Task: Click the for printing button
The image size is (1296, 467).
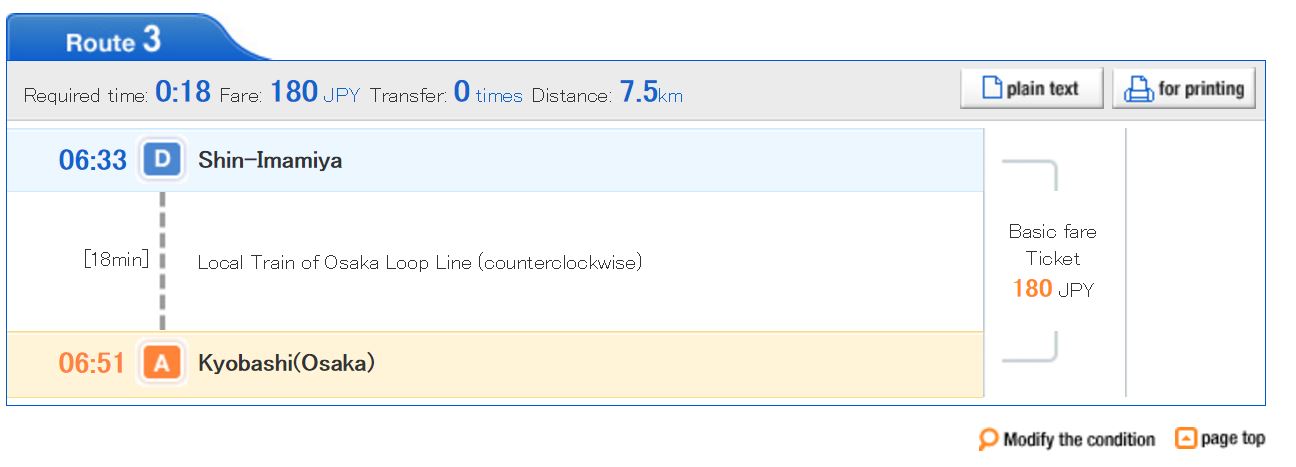Action: coord(1184,89)
